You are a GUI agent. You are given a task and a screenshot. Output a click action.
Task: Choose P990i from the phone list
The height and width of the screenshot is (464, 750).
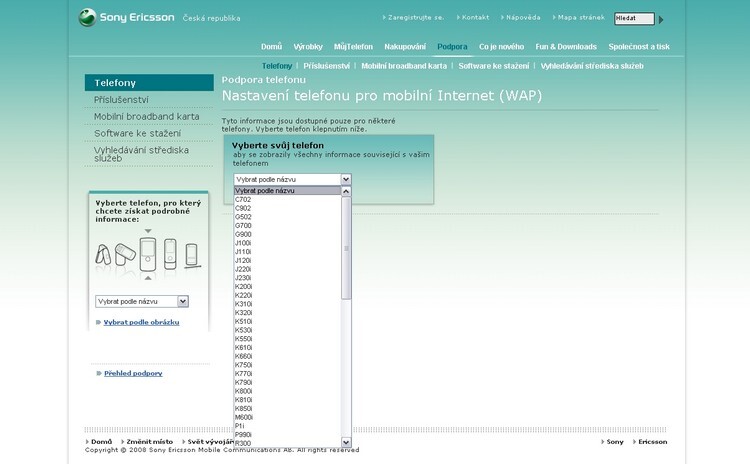287,434
